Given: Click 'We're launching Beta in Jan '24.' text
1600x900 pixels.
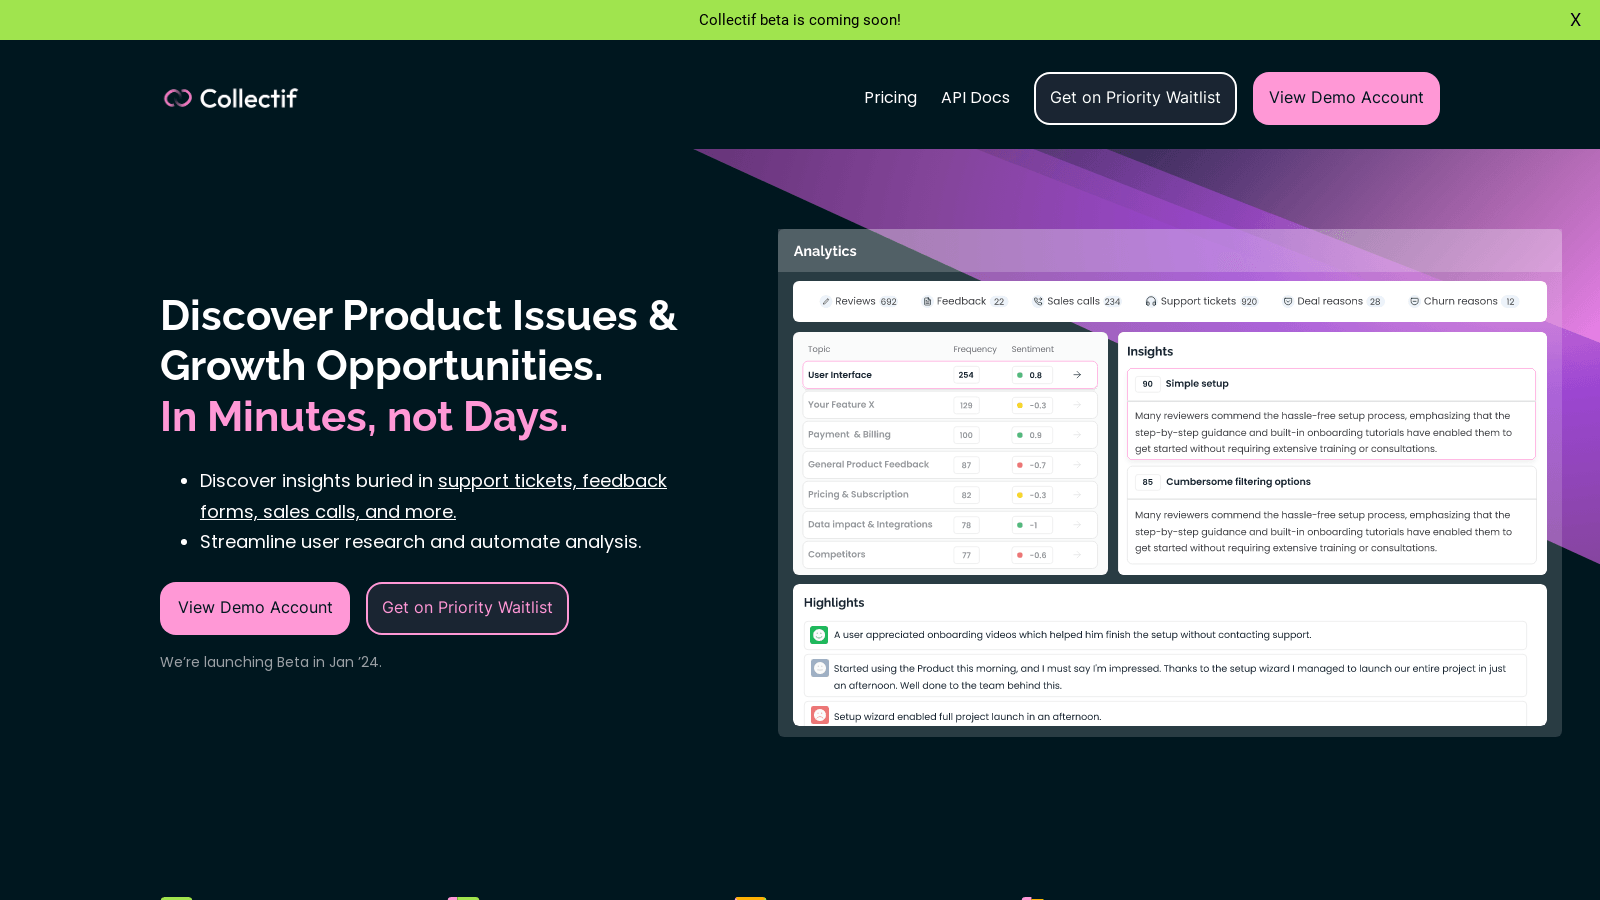Looking at the screenshot, I should click(271, 662).
